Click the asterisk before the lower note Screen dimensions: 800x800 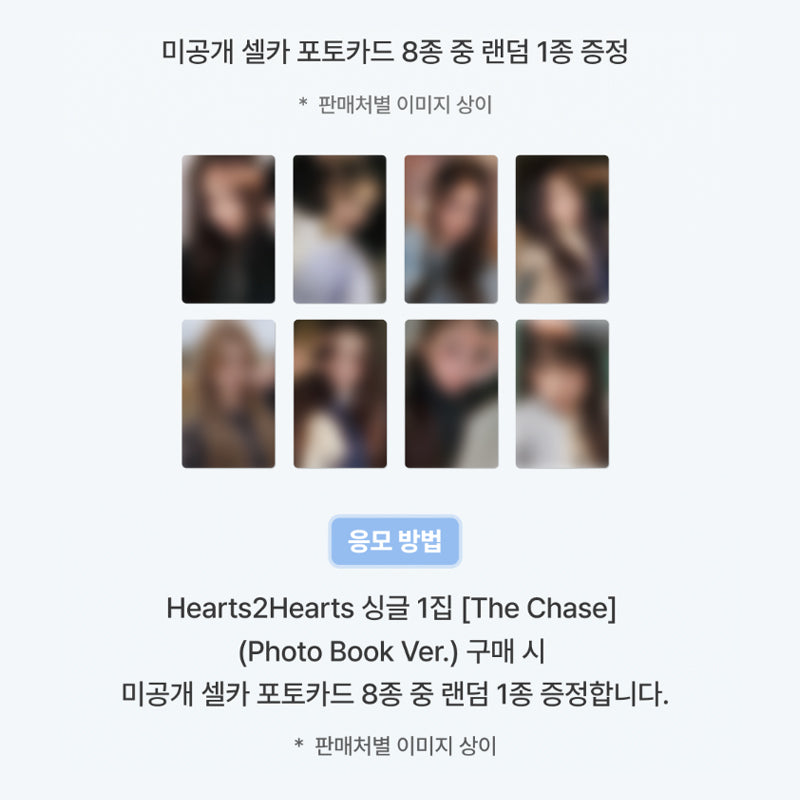click(299, 743)
